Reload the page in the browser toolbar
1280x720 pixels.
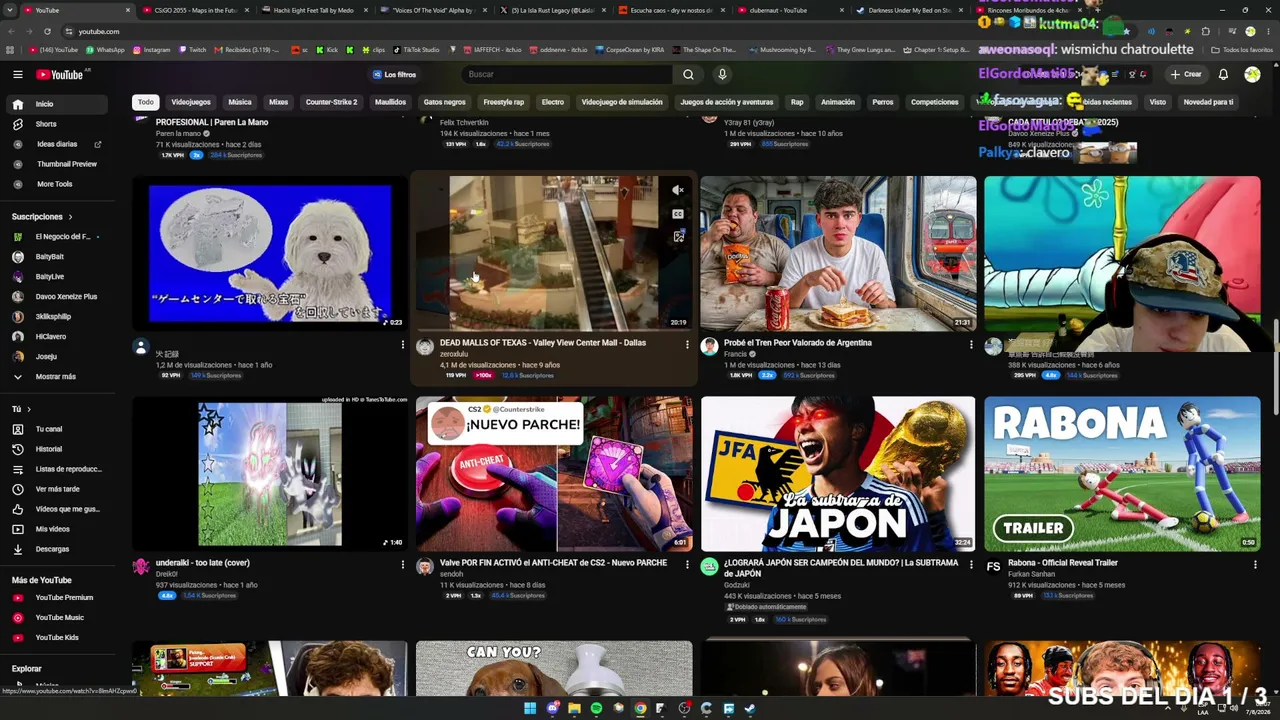pos(47,31)
